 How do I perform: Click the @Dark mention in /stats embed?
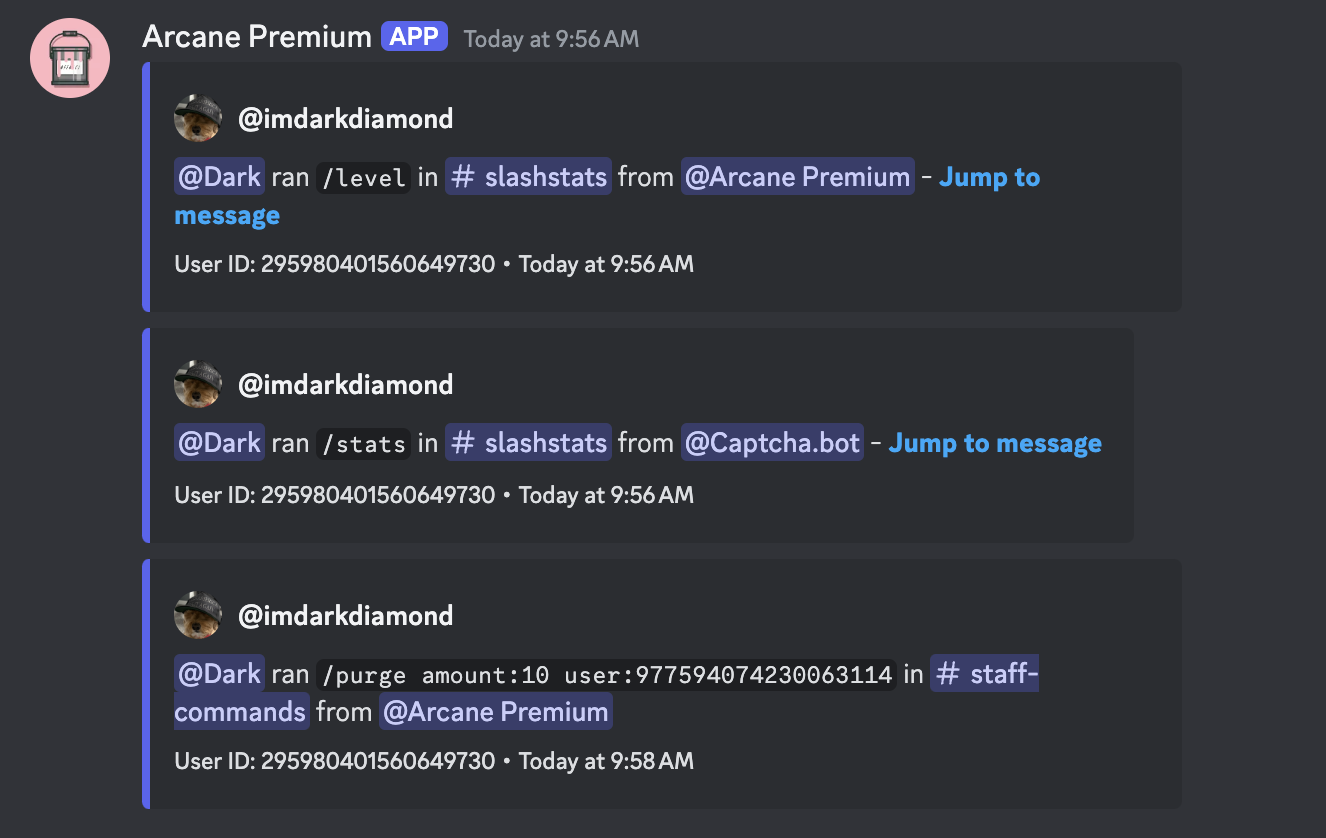(220, 443)
